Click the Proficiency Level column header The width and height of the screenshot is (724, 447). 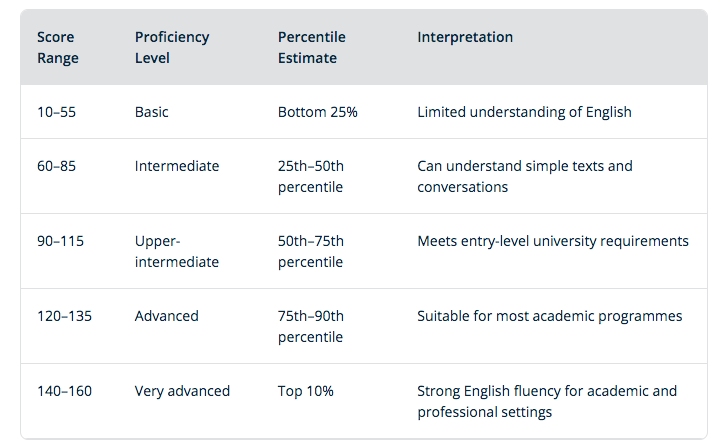pos(172,47)
